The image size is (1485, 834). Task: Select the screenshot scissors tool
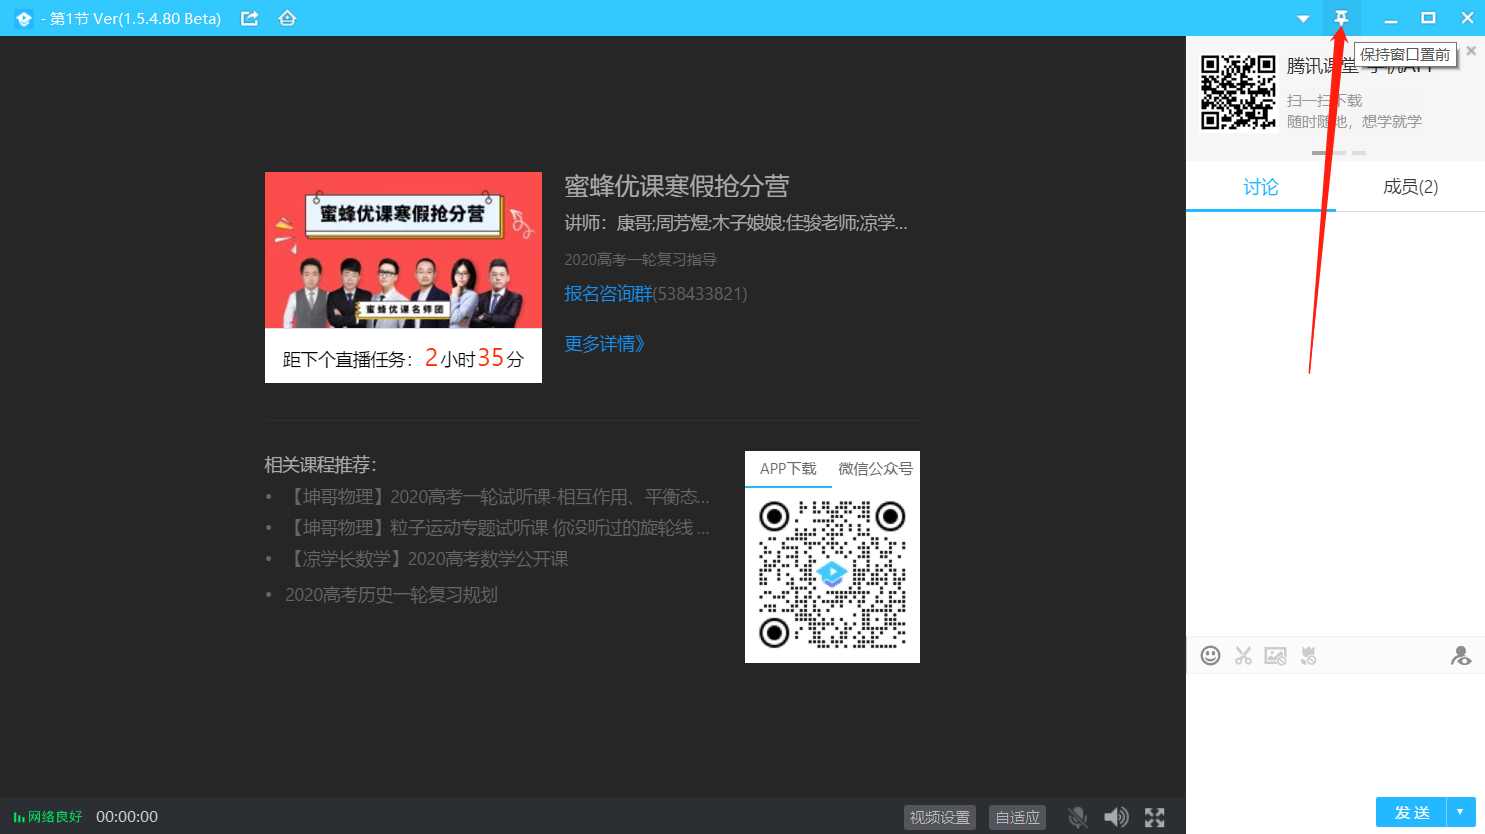pos(1243,655)
